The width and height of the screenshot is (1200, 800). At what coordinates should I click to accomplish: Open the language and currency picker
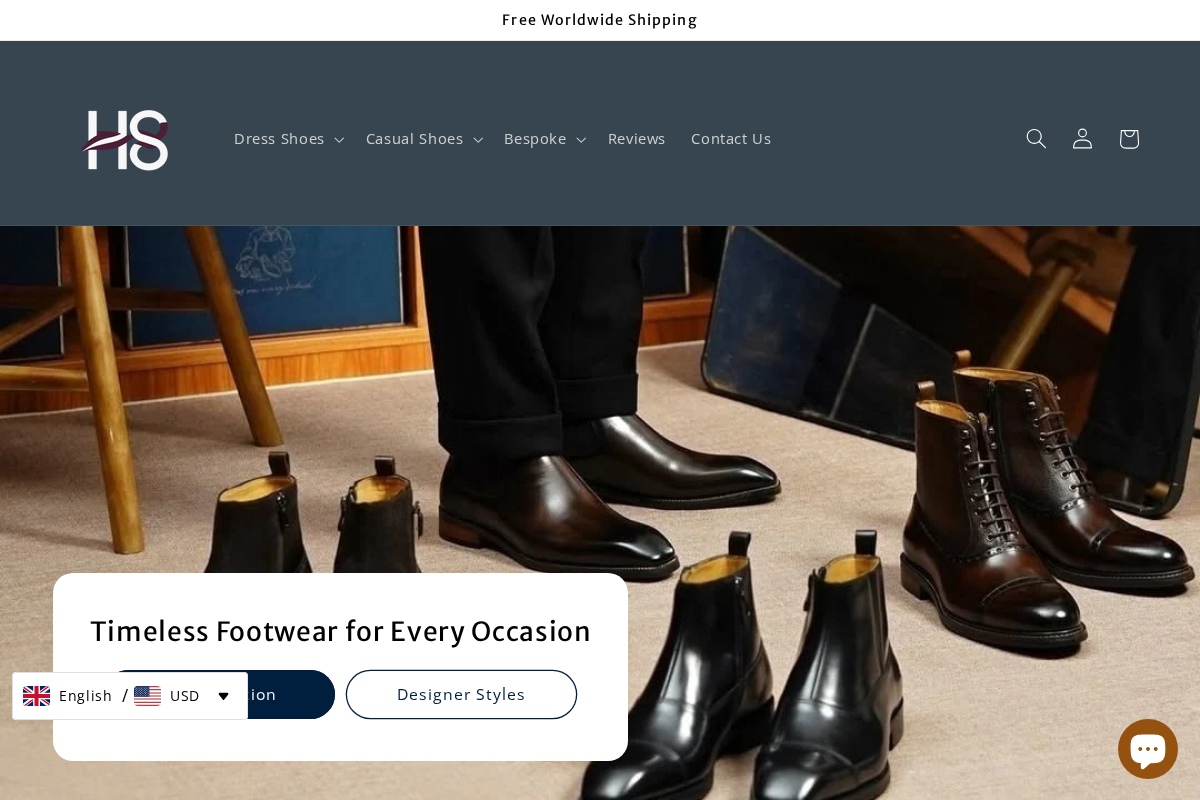click(129, 695)
